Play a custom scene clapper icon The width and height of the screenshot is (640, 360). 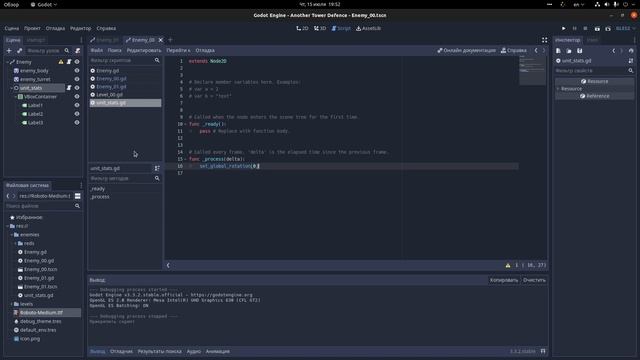(x=608, y=29)
